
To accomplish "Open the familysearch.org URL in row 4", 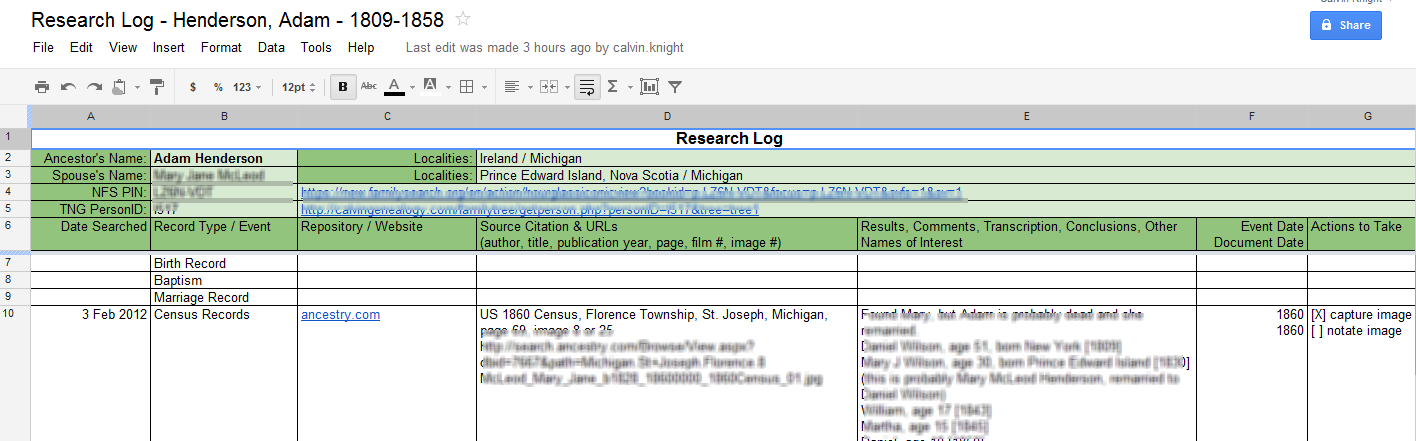I will [631, 192].
